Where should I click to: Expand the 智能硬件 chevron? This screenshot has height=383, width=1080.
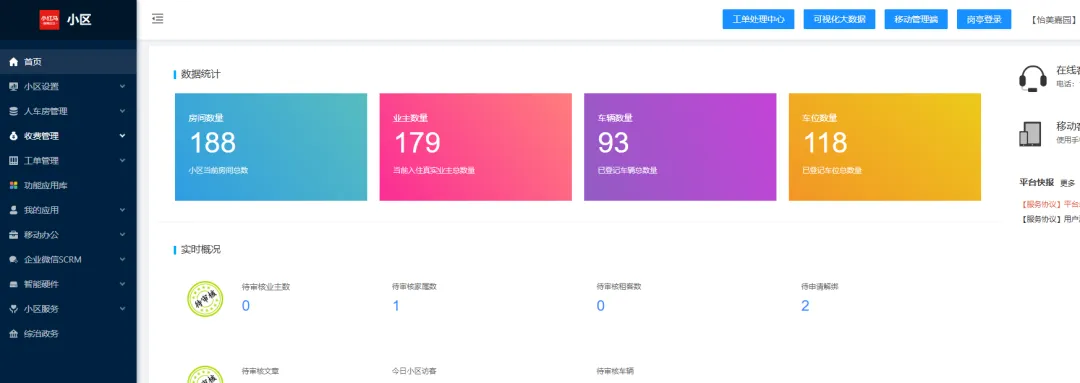pos(123,284)
